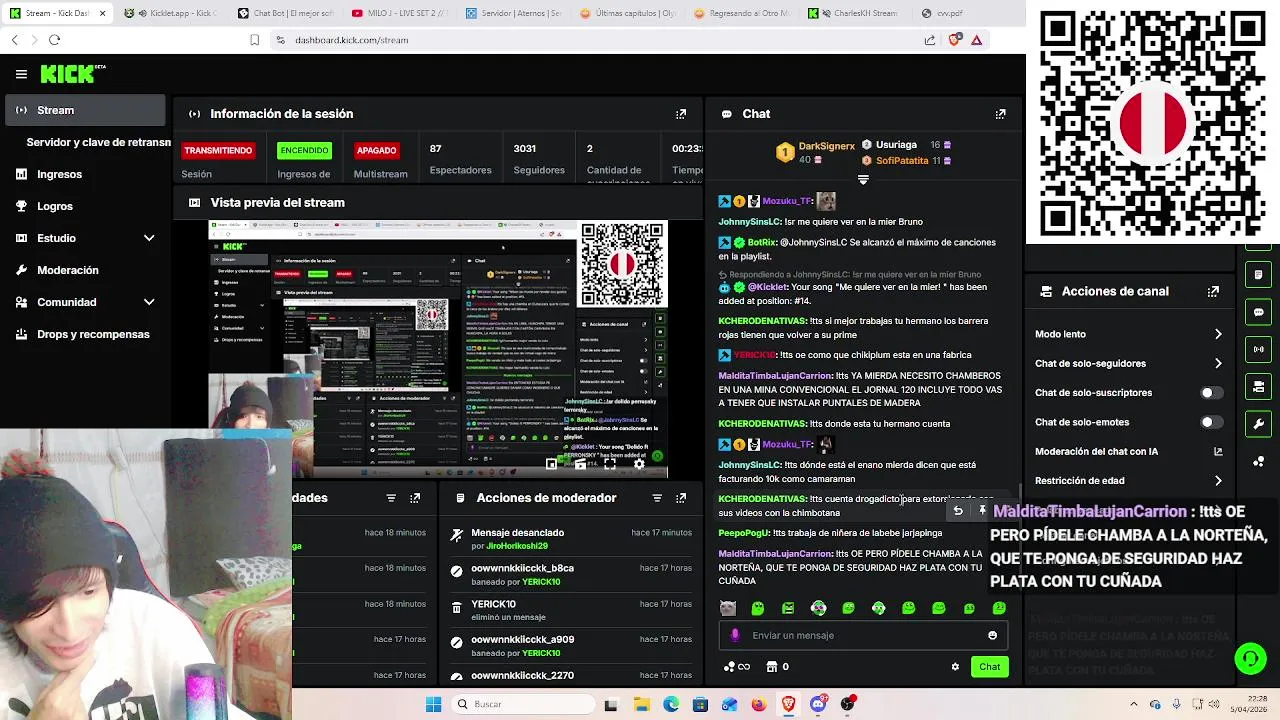Click the green support headset bubble
This screenshot has width=1280, height=720.
click(x=1250, y=658)
